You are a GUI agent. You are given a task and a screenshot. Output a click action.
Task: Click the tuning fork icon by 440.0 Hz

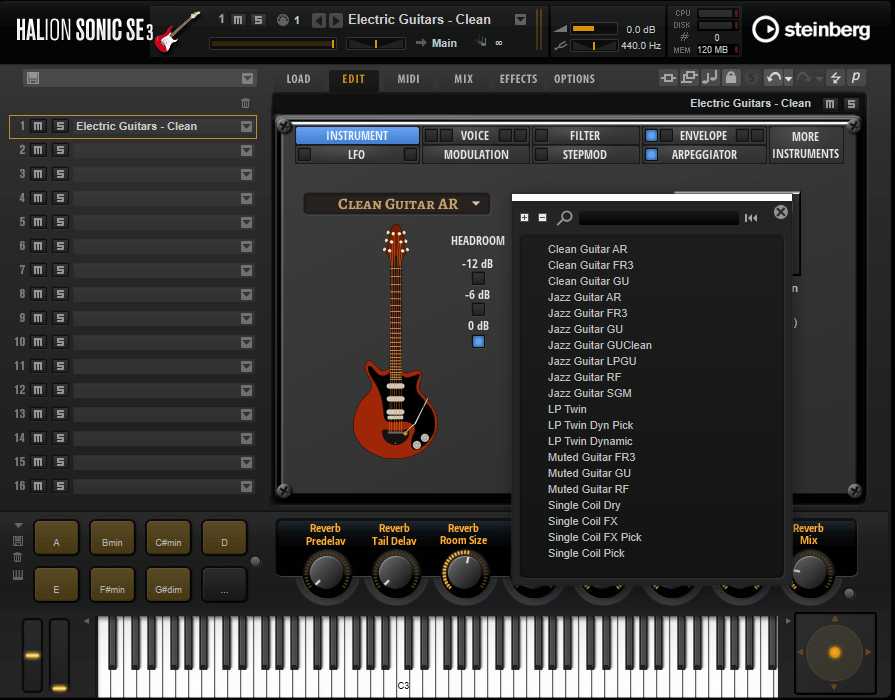pyautogui.click(x=561, y=45)
